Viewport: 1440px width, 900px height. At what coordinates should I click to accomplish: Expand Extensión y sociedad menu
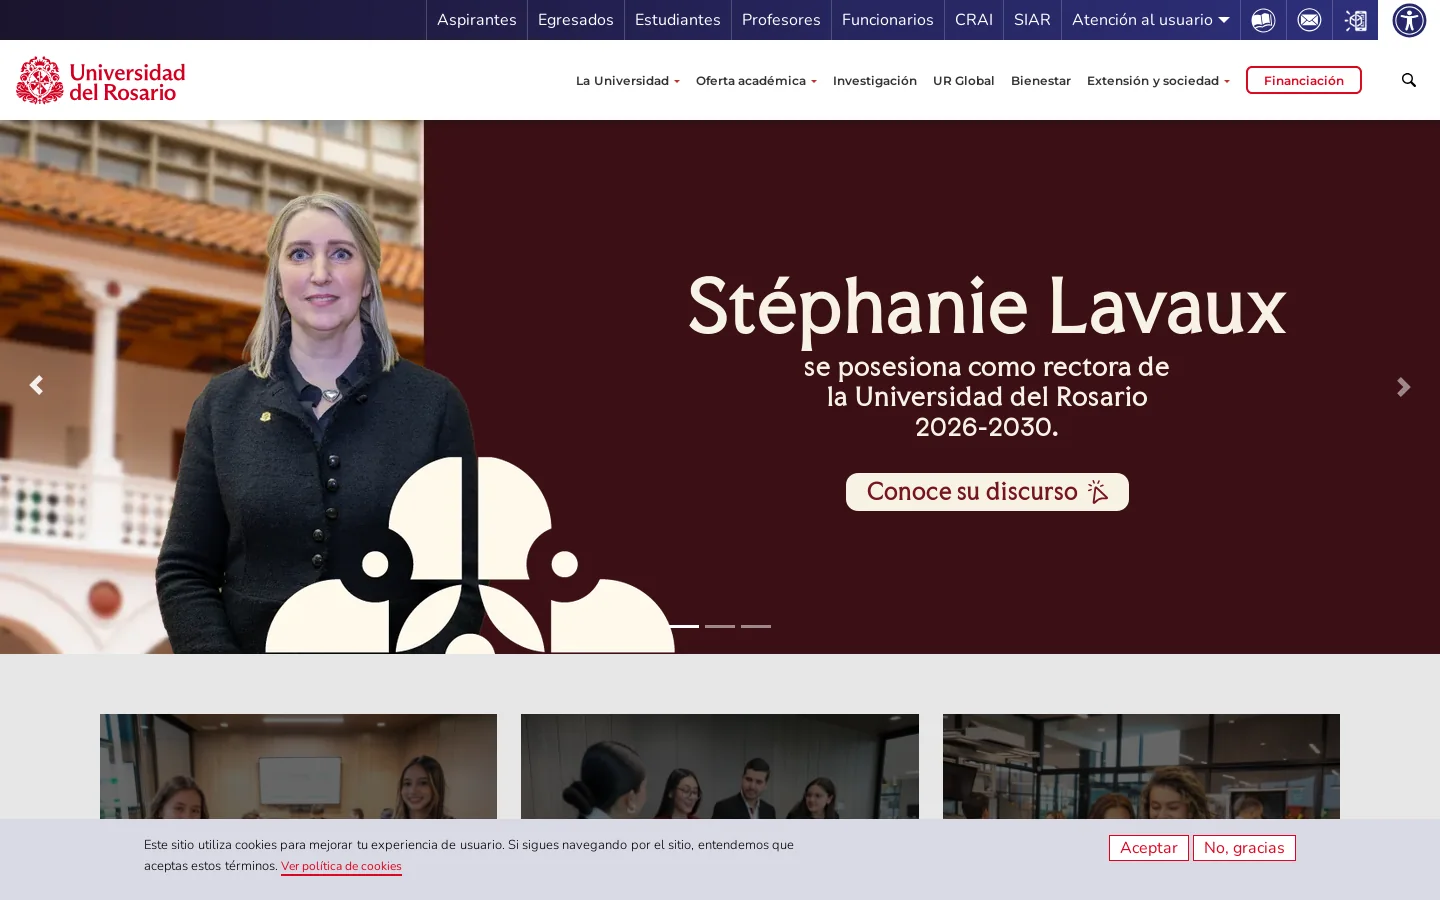click(1158, 81)
